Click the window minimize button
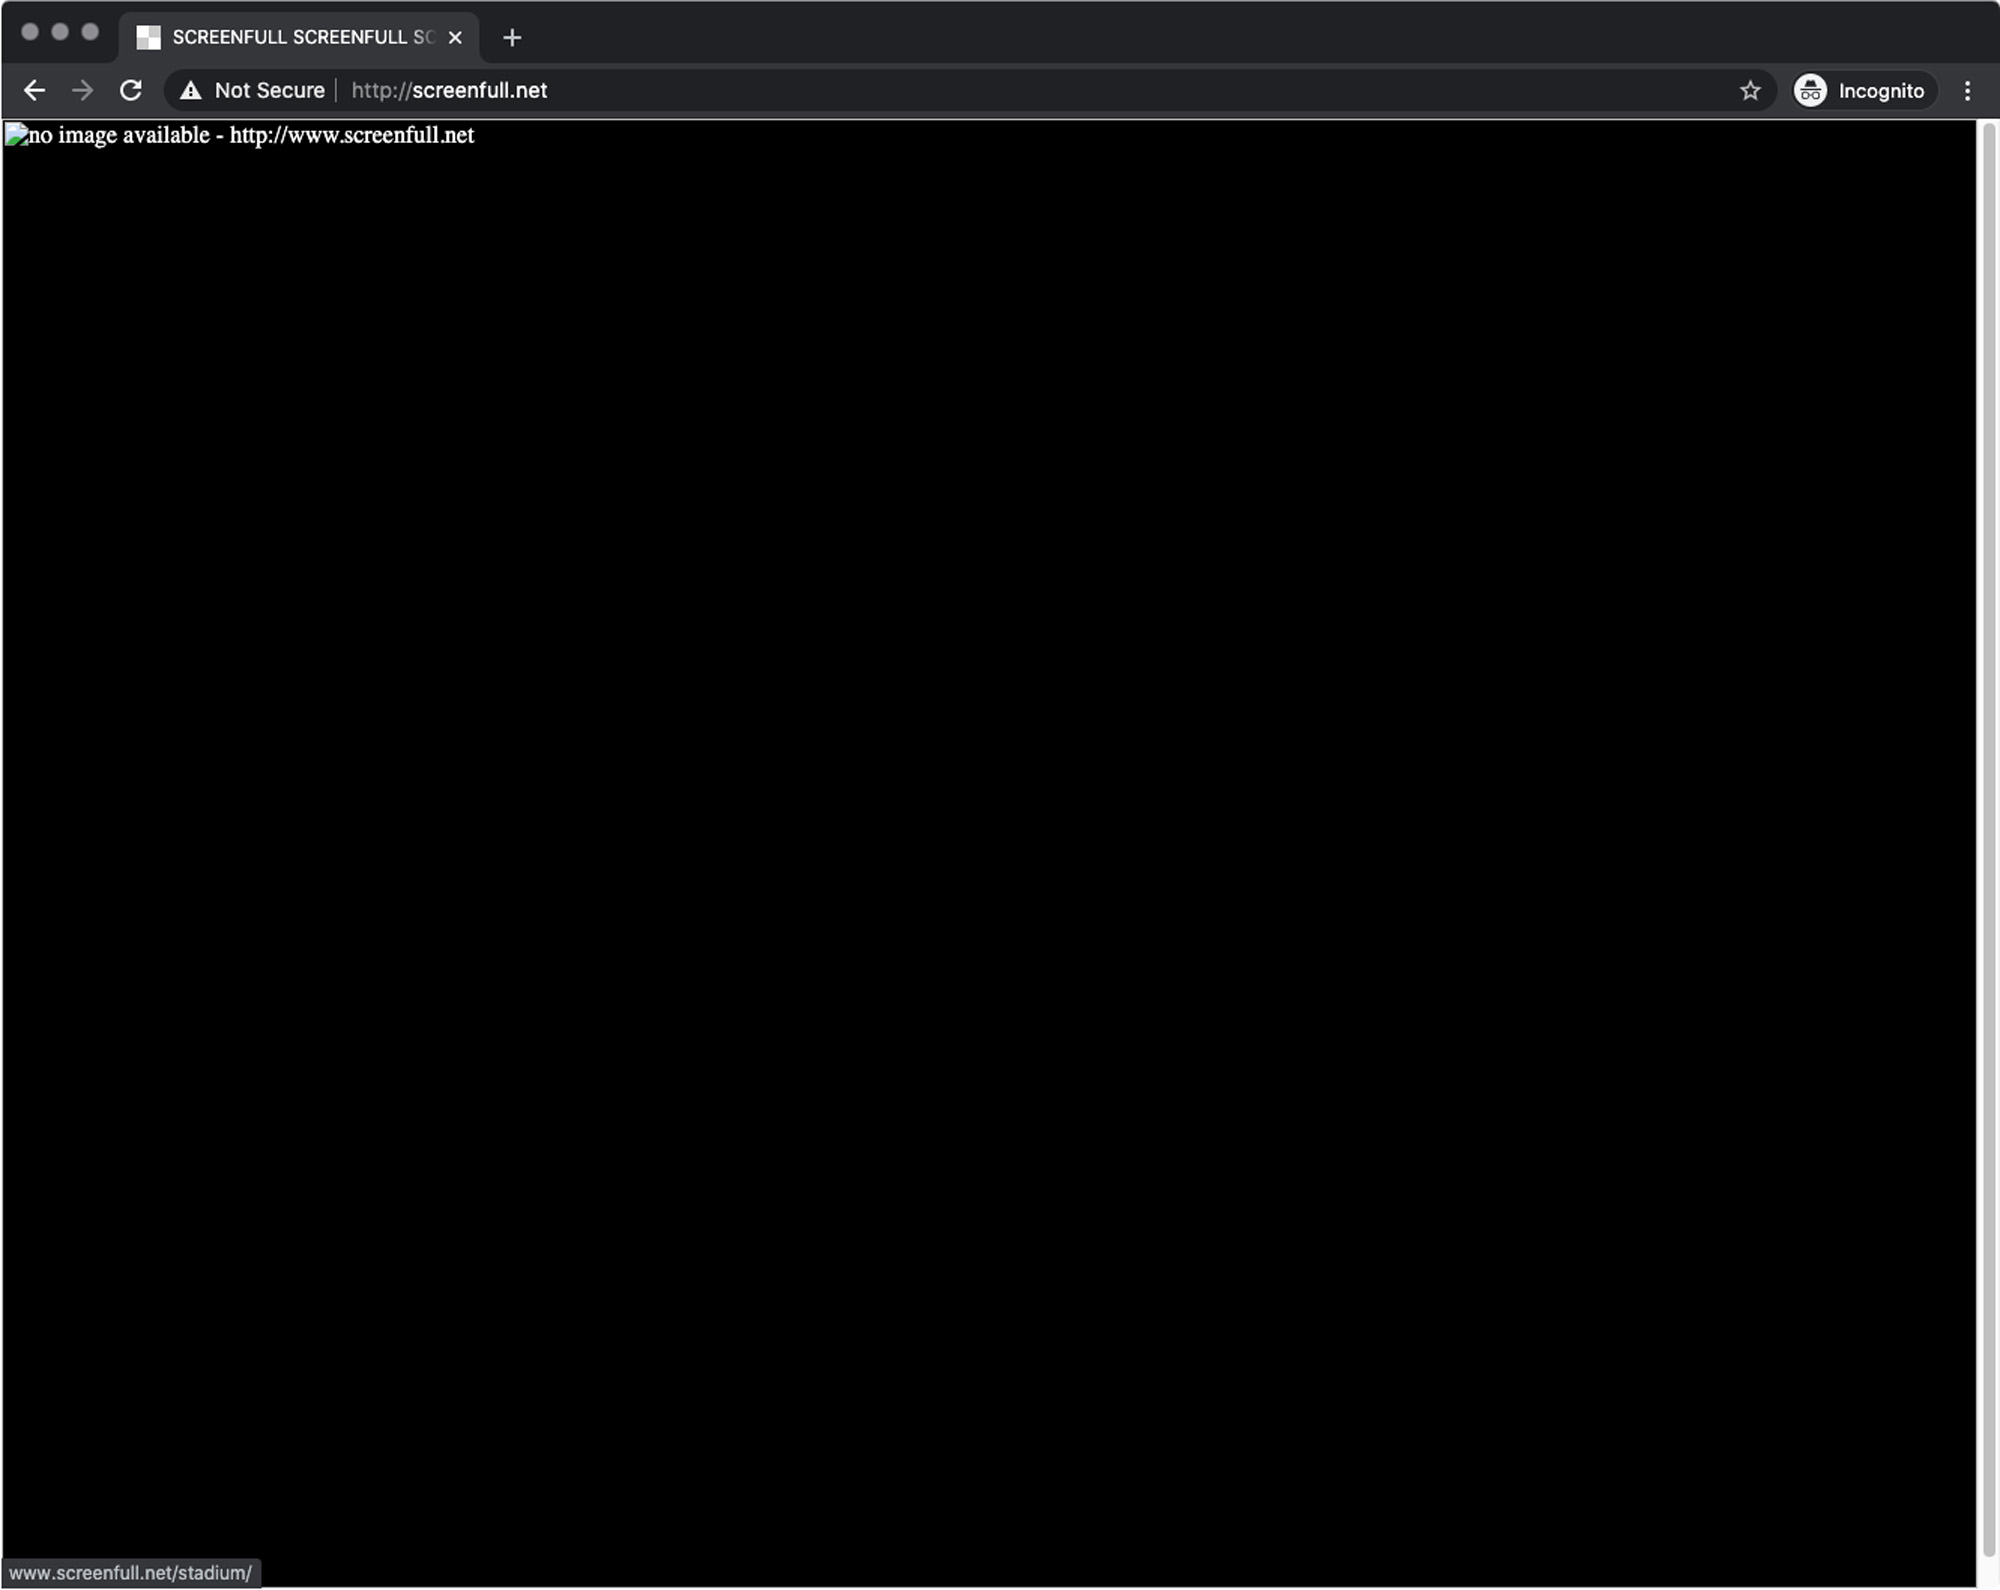 (60, 31)
